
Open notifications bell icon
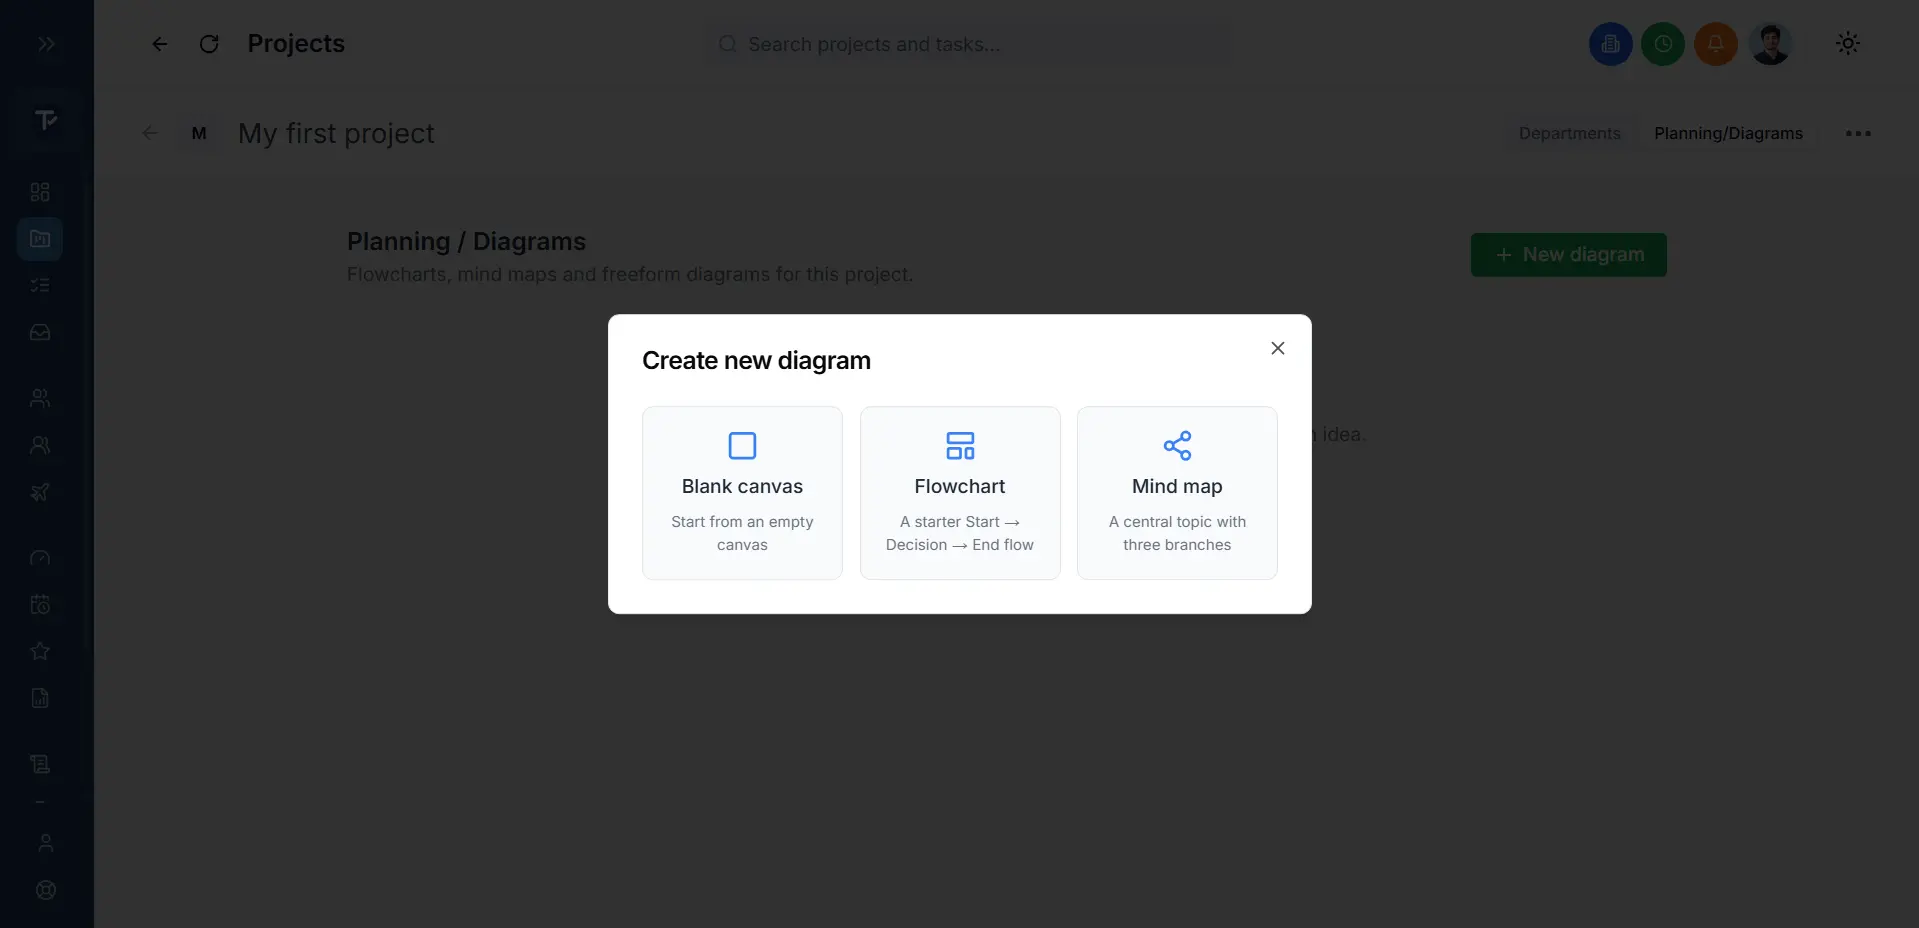(1716, 44)
